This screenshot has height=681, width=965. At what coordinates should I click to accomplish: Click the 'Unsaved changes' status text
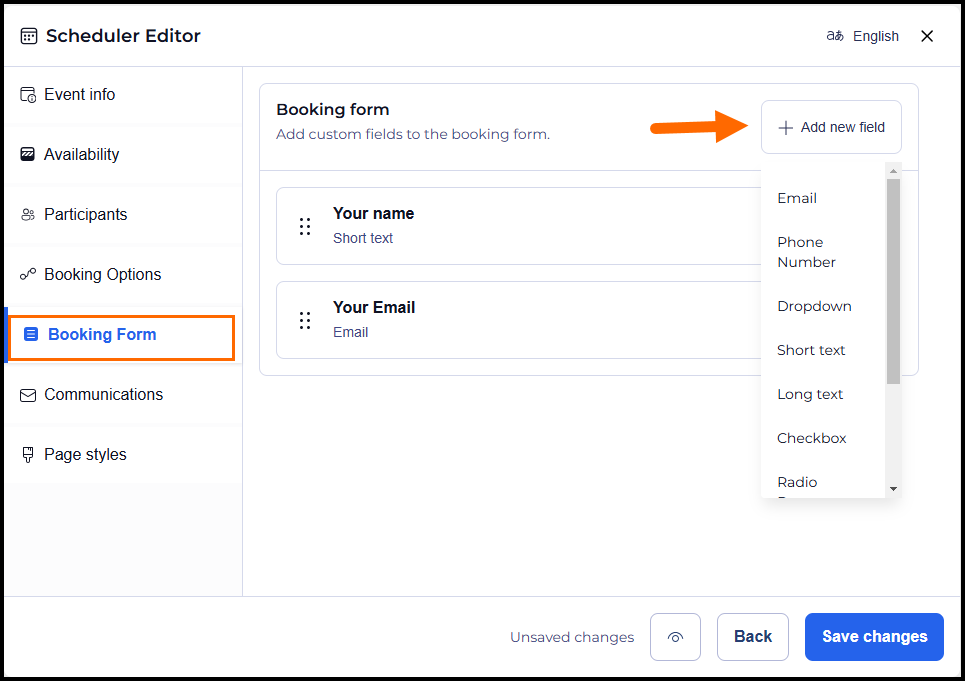[x=572, y=637]
